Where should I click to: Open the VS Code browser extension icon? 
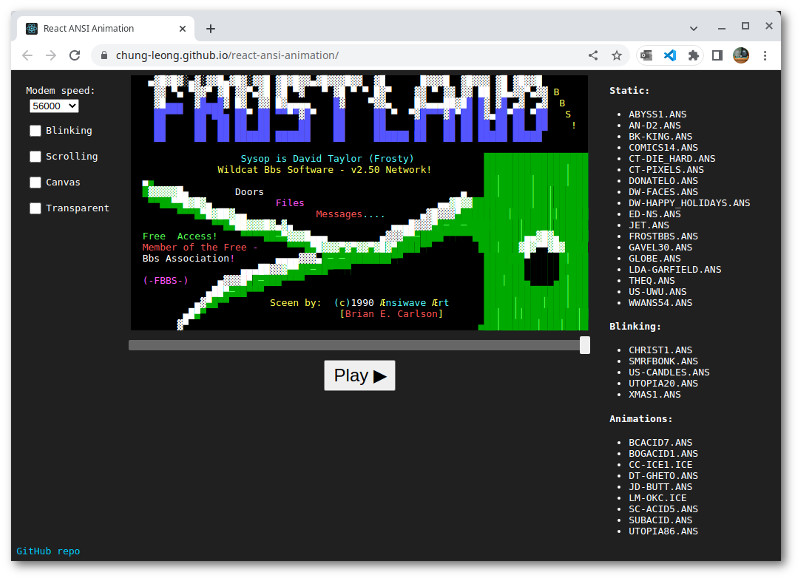670,55
